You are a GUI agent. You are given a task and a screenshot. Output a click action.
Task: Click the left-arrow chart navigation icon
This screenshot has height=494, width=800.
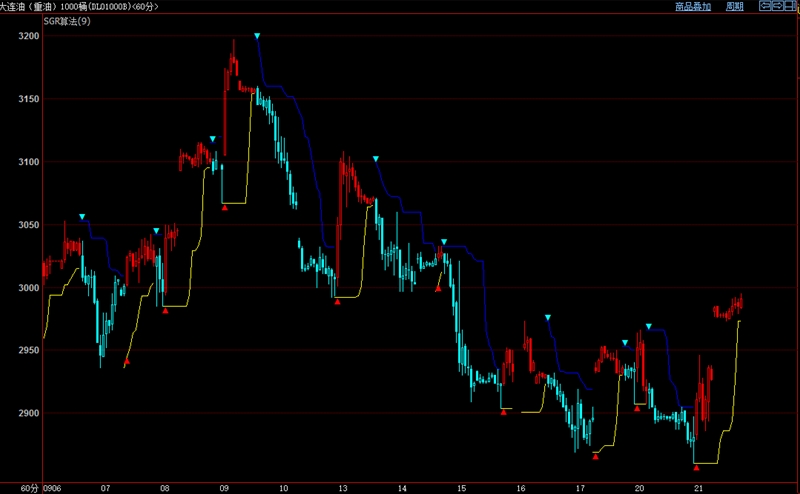click(765, 6)
